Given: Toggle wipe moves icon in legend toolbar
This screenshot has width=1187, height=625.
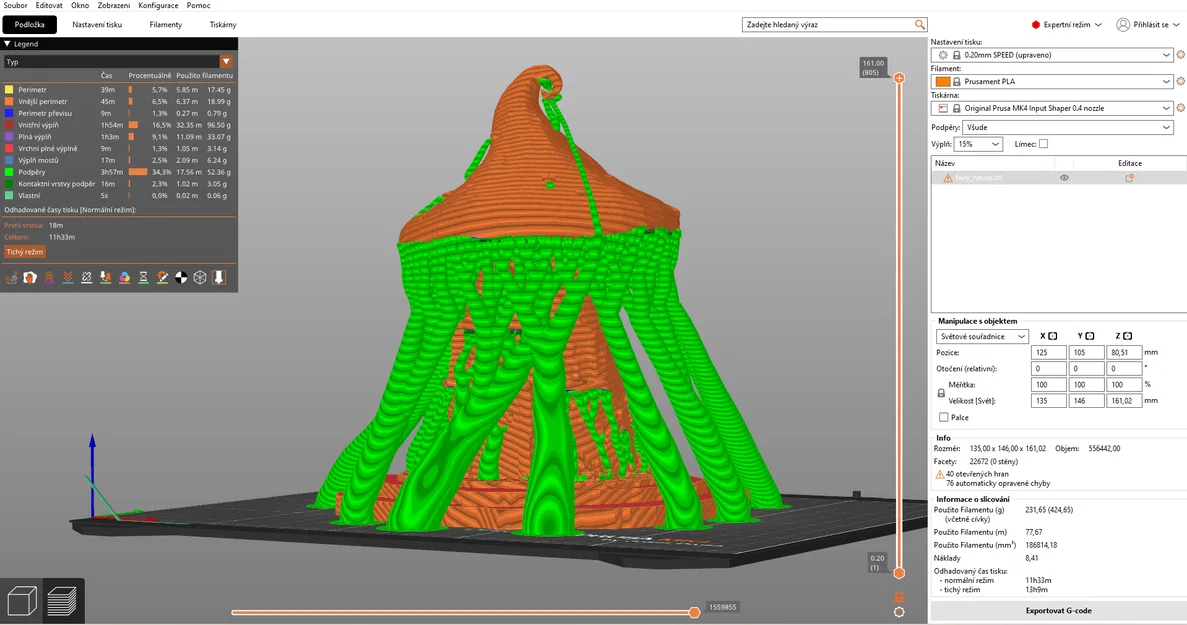Looking at the screenshot, I should pos(30,278).
